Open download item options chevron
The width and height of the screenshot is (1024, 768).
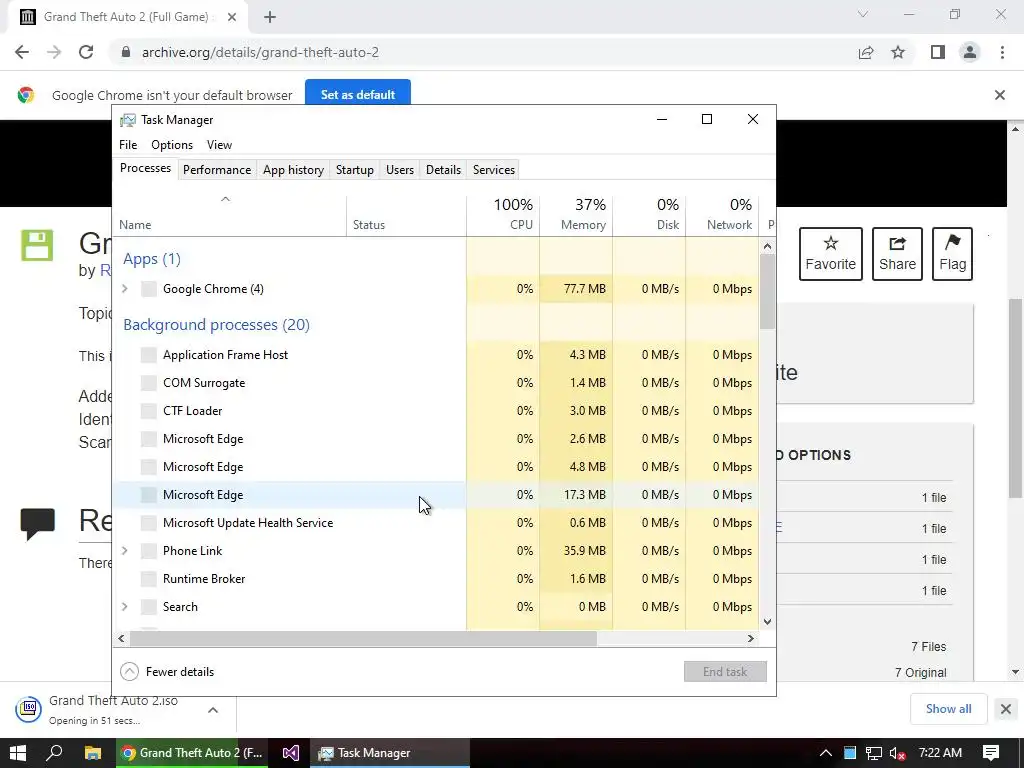click(x=213, y=710)
